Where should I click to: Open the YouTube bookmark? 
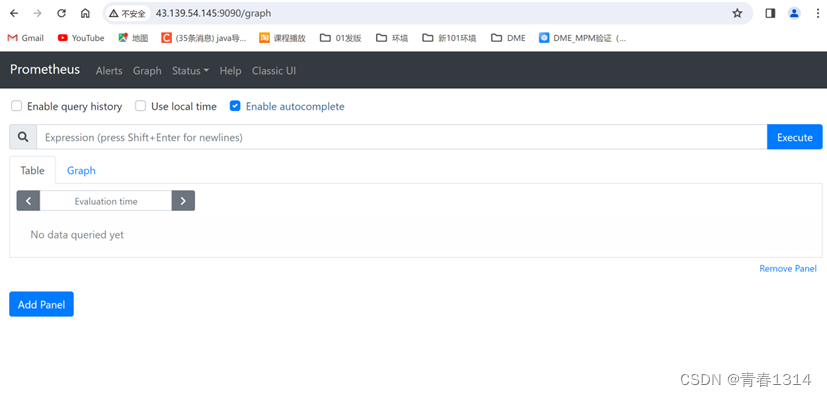81,38
